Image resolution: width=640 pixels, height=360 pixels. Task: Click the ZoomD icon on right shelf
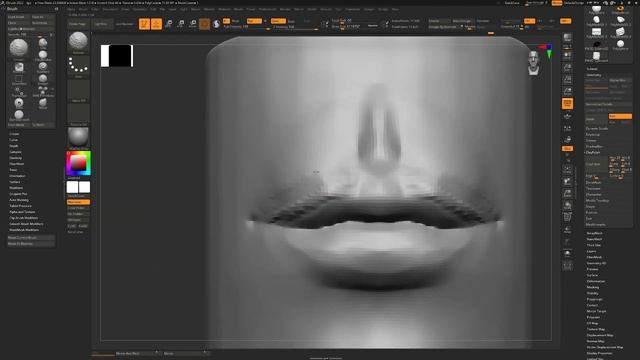(x=567, y=193)
